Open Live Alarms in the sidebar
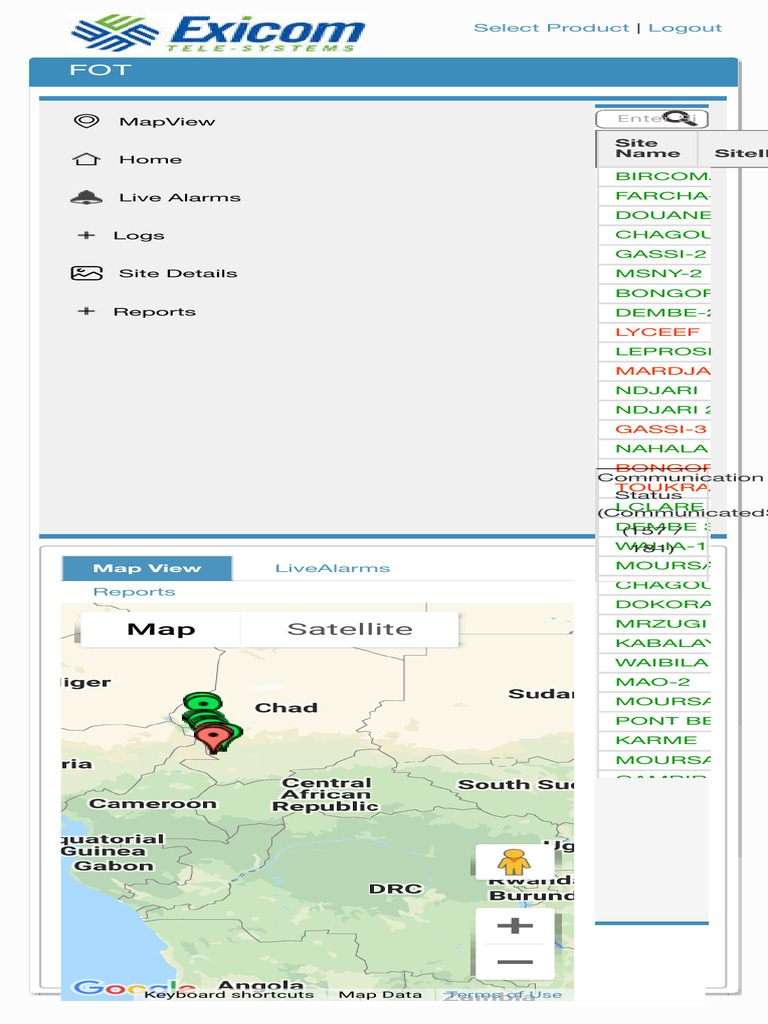Image resolution: width=768 pixels, height=1024 pixels. [180, 197]
